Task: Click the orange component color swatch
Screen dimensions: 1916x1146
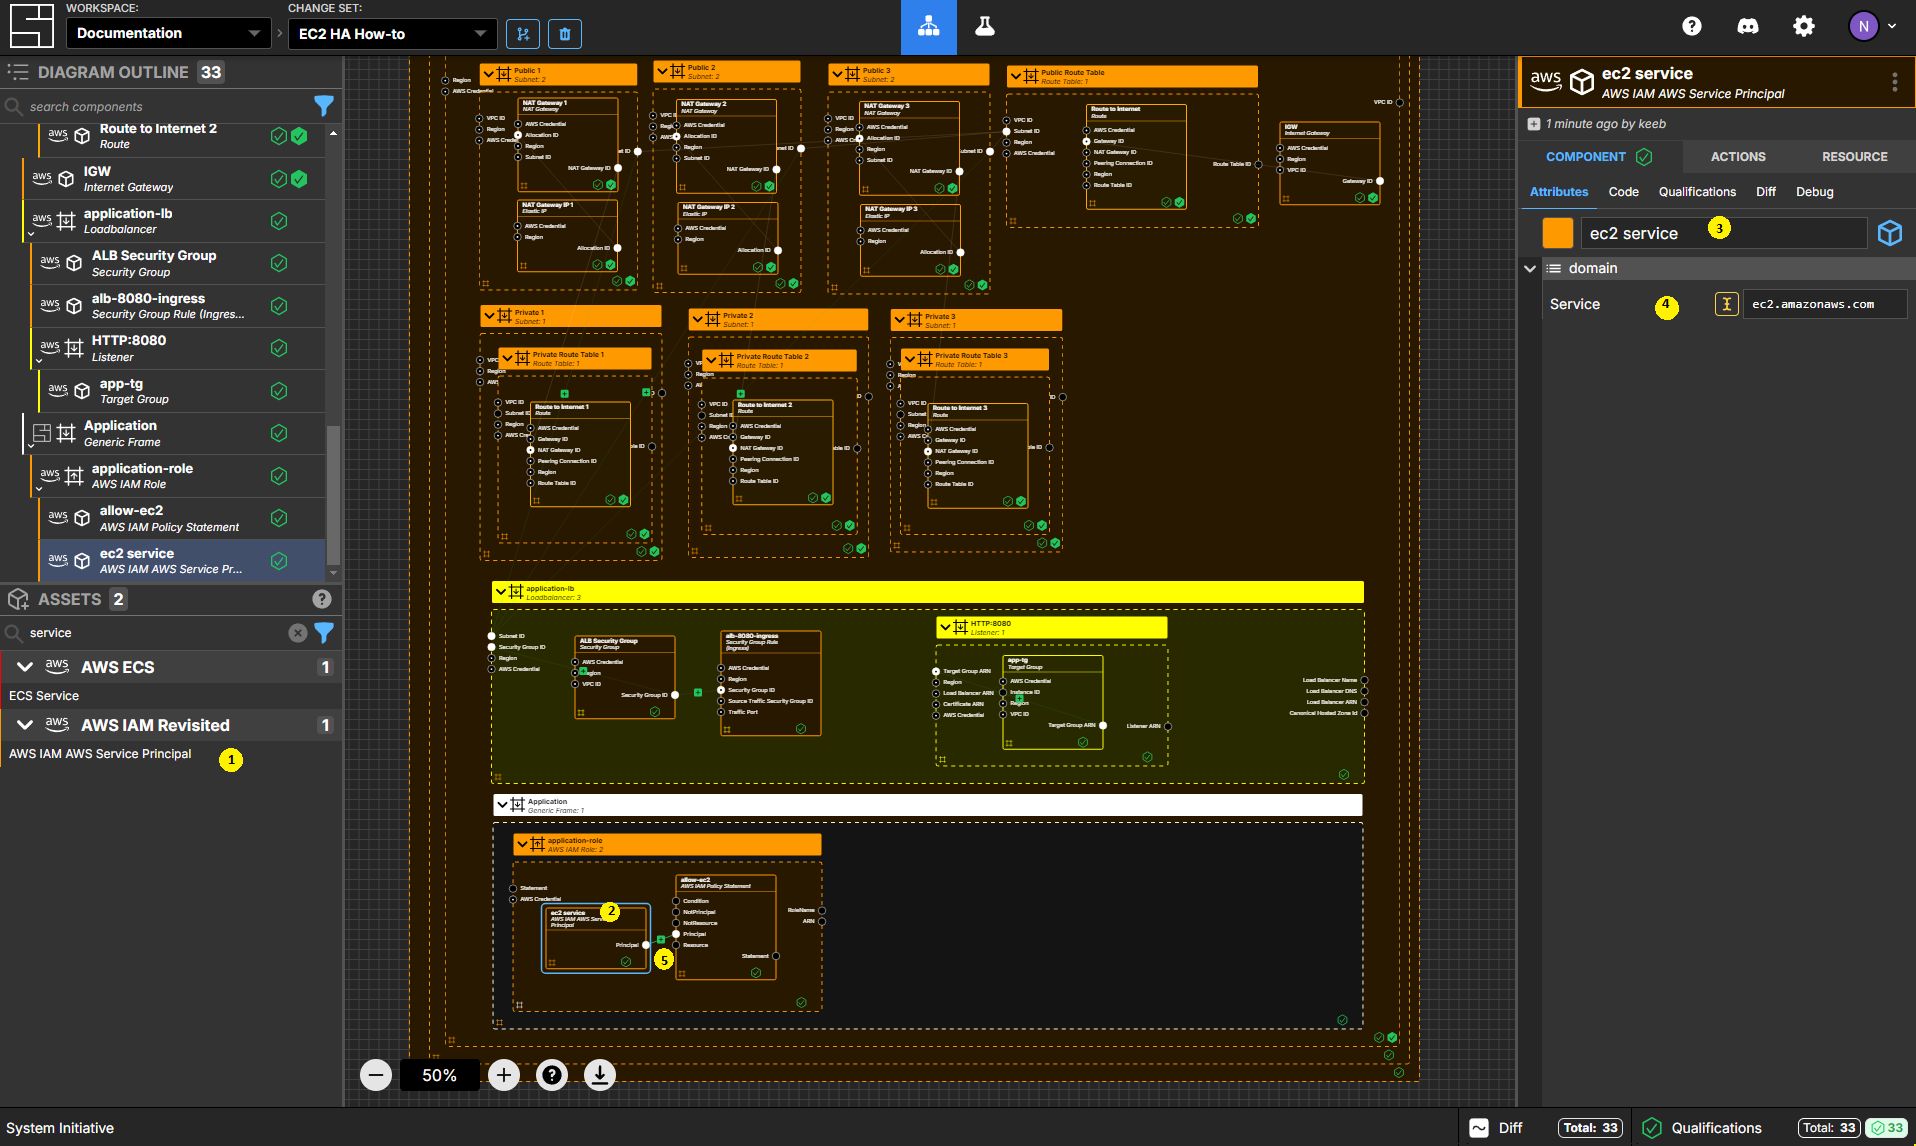Action: pyautogui.click(x=1558, y=233)
